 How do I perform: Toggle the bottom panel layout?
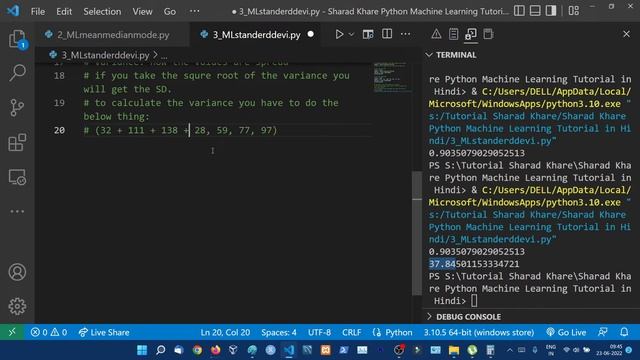click(535, 11)
